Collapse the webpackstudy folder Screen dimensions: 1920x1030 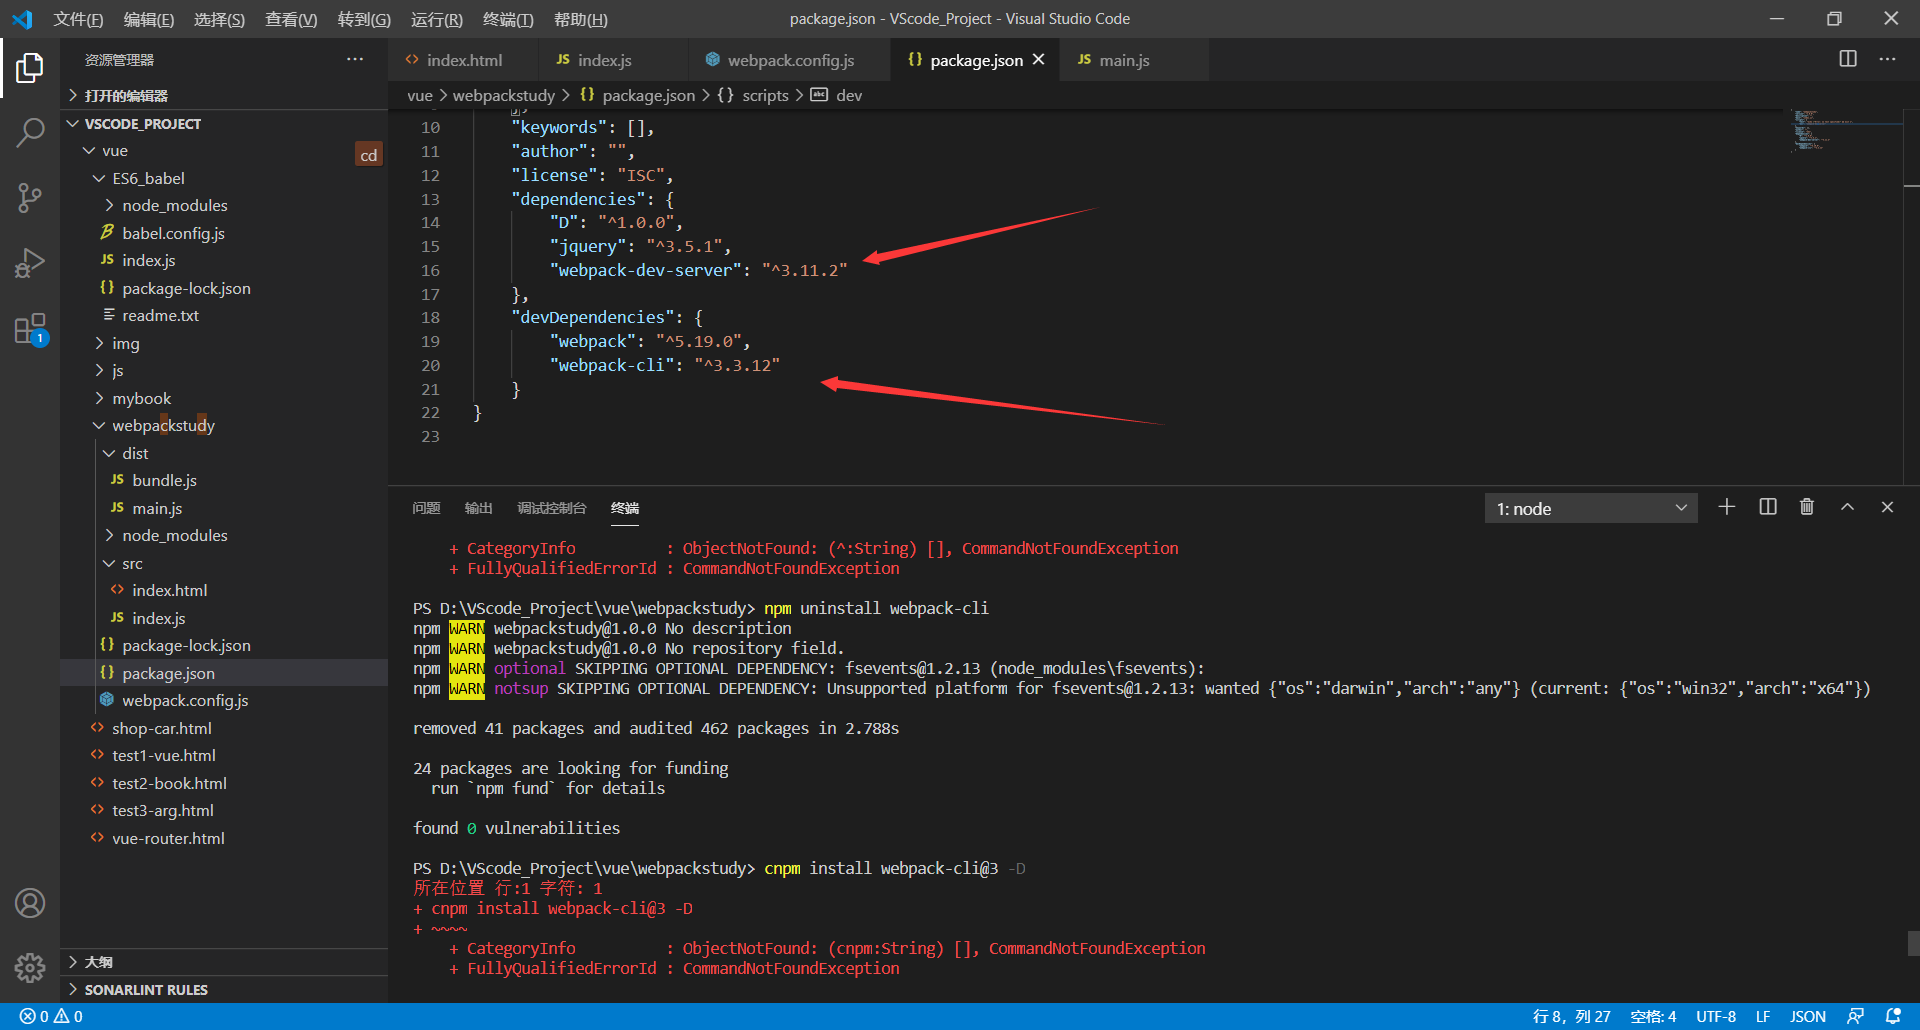(x=224, y=426)
